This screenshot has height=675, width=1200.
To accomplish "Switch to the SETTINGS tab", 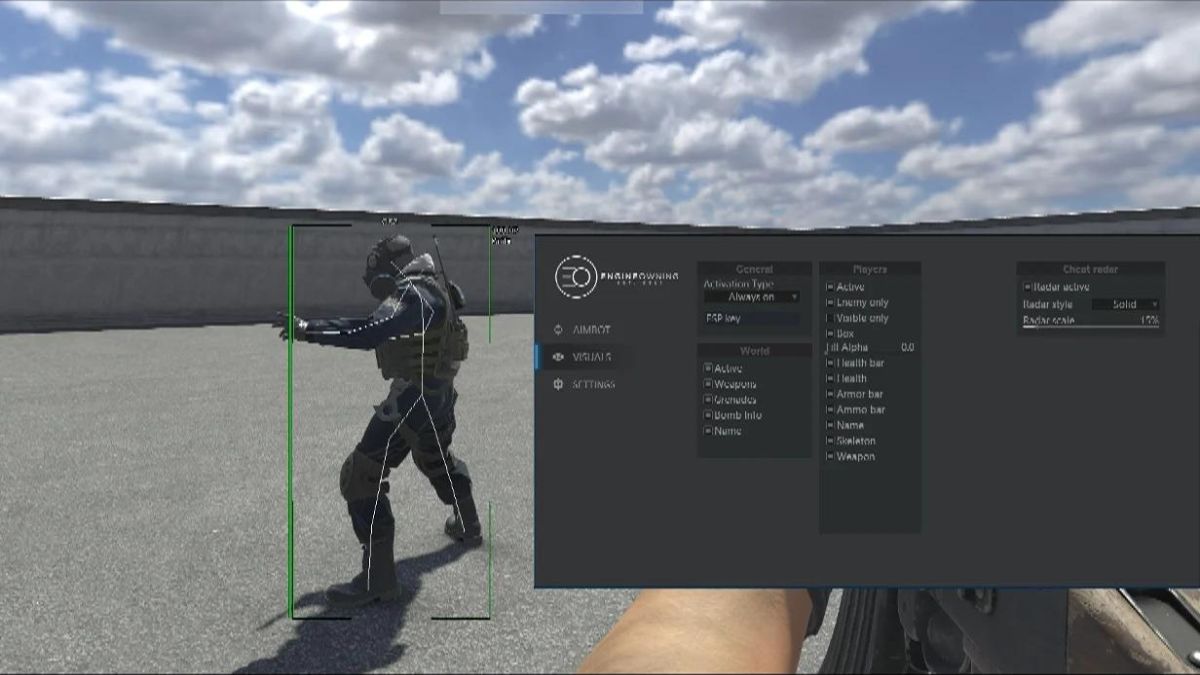I will (593, 385).
